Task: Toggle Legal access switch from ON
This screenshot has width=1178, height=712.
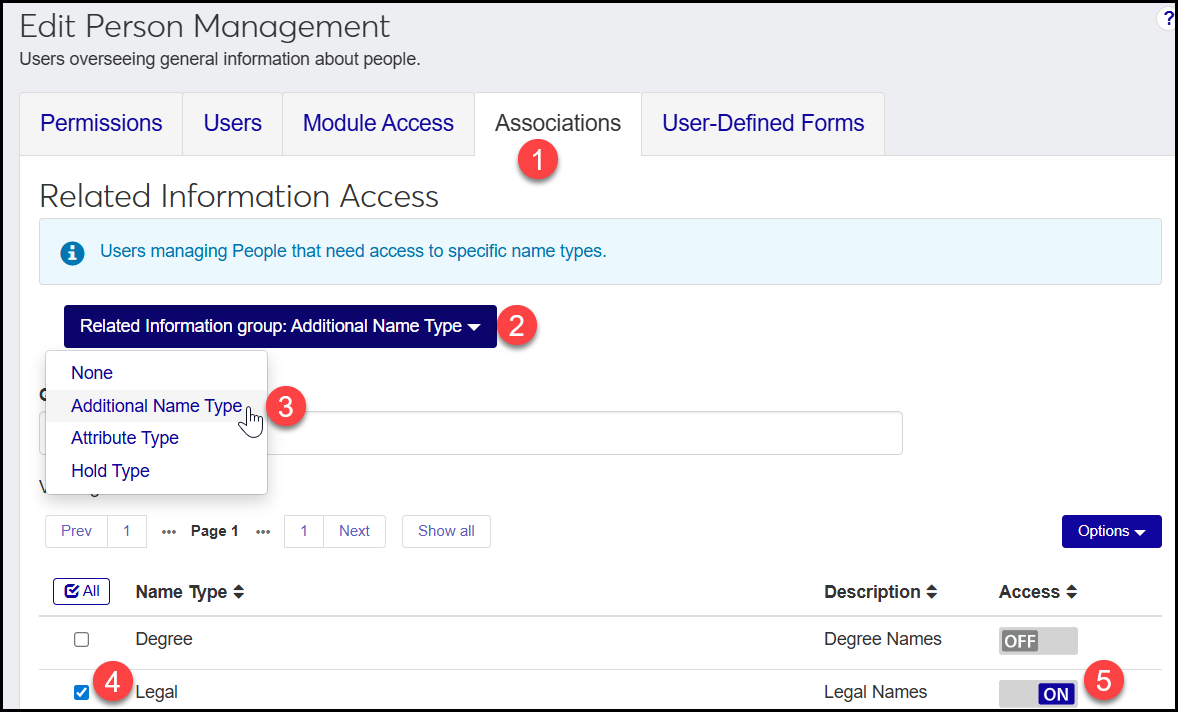Action: pyautogui.click(x=1038, y=693)
